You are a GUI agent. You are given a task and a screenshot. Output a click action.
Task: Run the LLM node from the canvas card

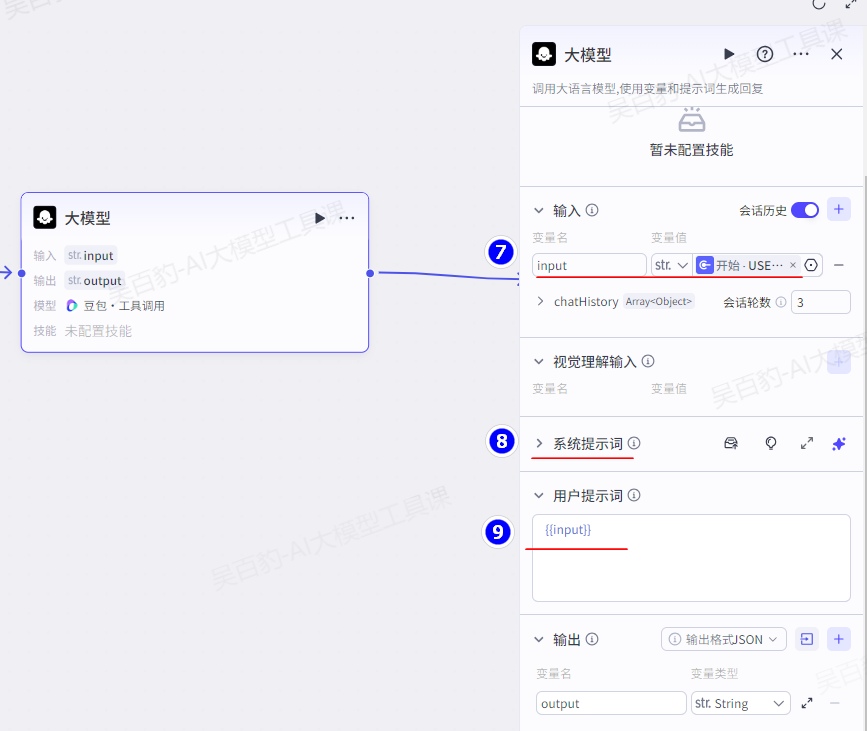(320, 218)
